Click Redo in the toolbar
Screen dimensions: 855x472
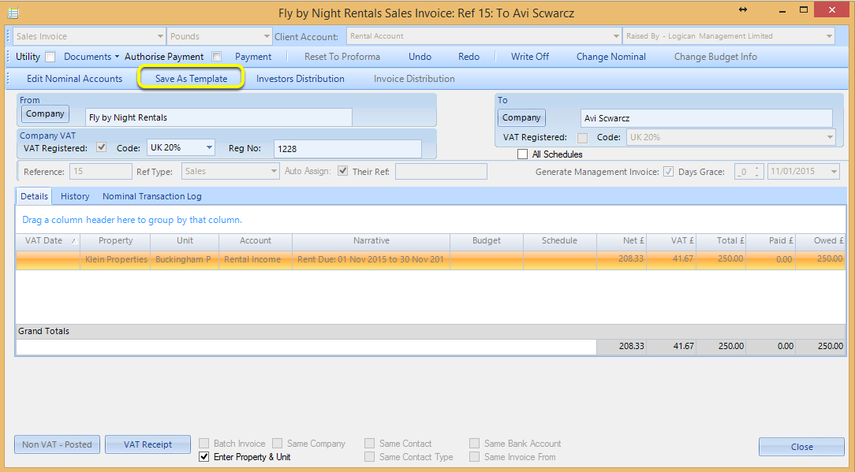coord(468,57)
